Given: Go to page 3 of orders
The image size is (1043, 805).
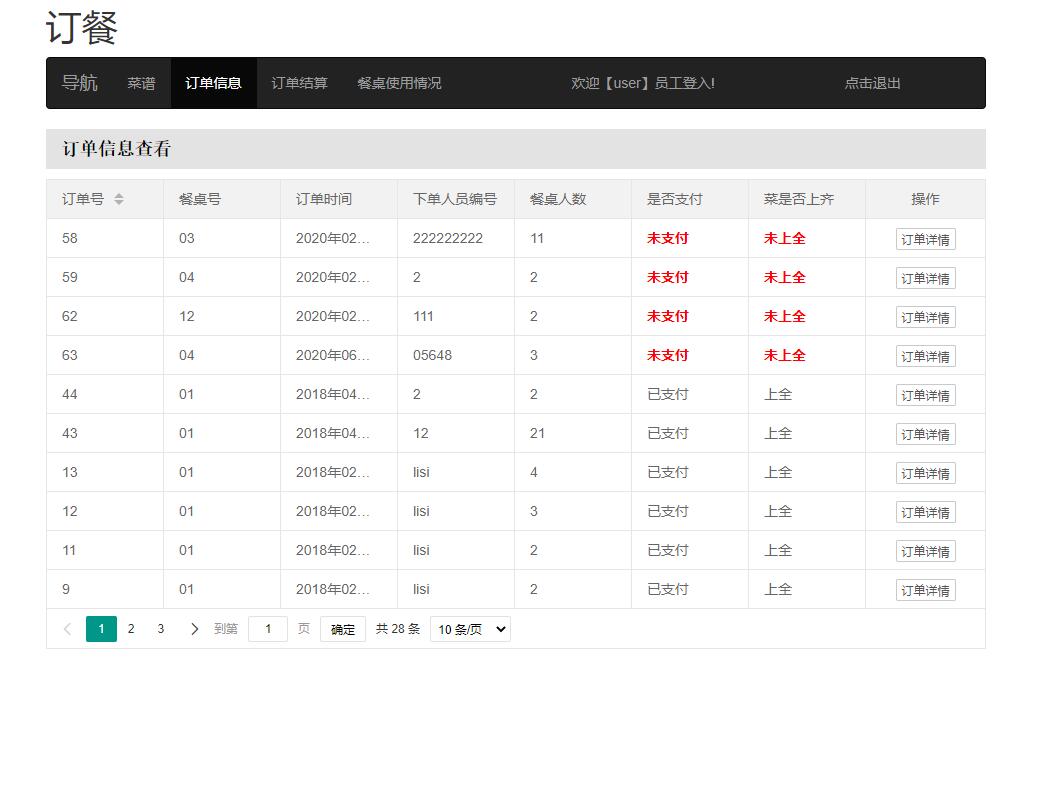Looking at the screenshot, I should coord(161,629).
